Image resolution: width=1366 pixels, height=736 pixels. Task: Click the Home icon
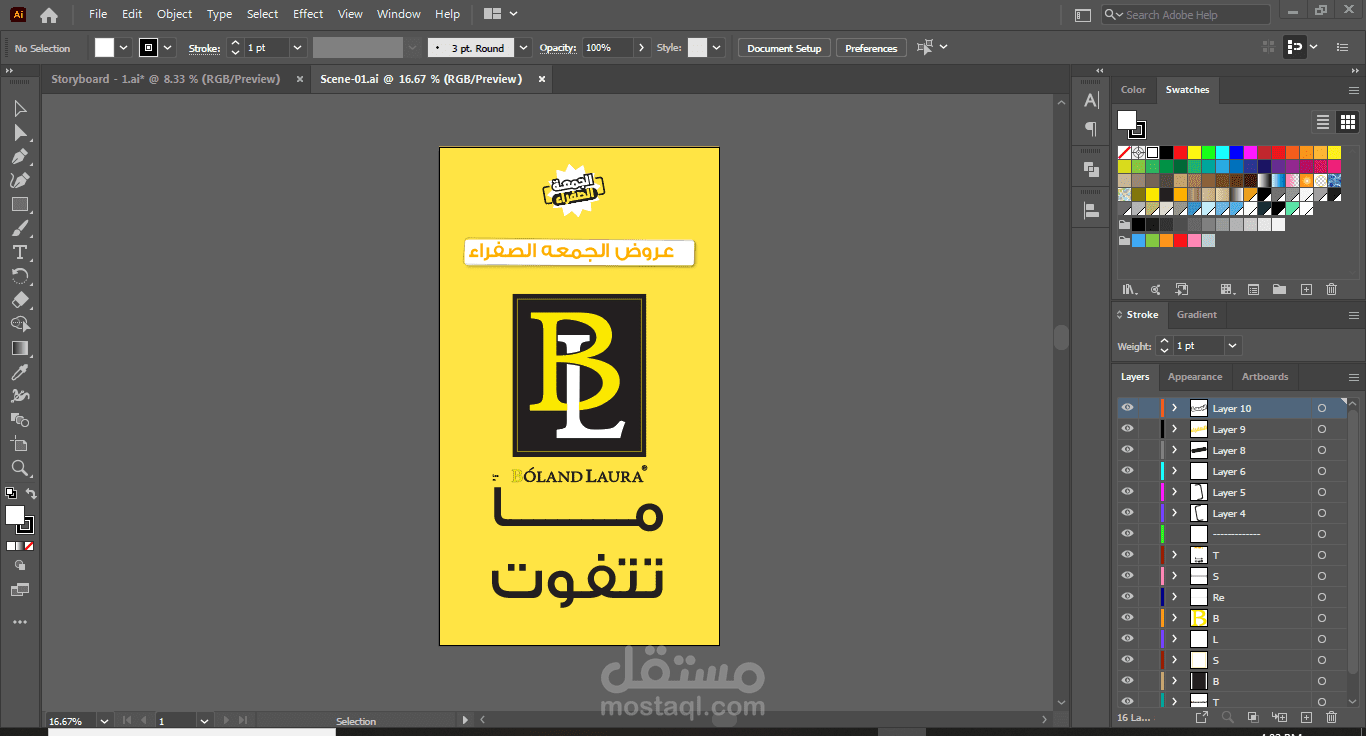[48, 15]
